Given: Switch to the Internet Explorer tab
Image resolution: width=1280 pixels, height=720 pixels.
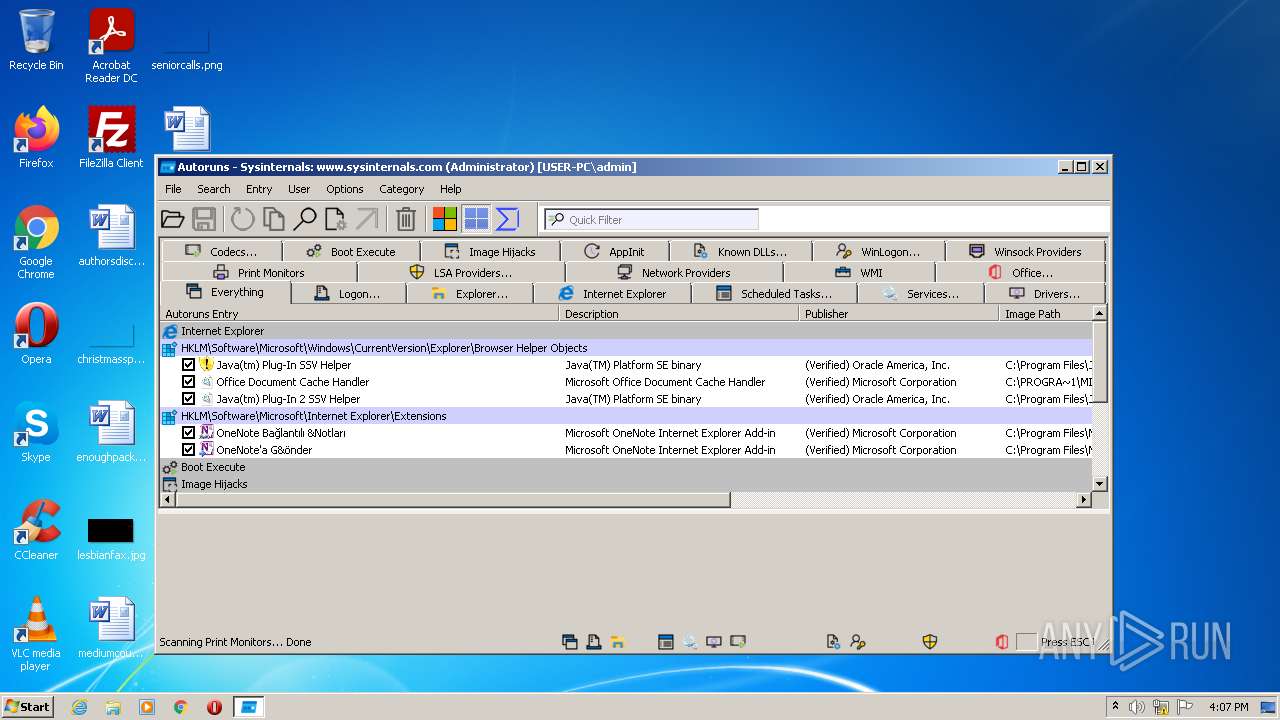Looking at the screenshot, I should point(612,294).
